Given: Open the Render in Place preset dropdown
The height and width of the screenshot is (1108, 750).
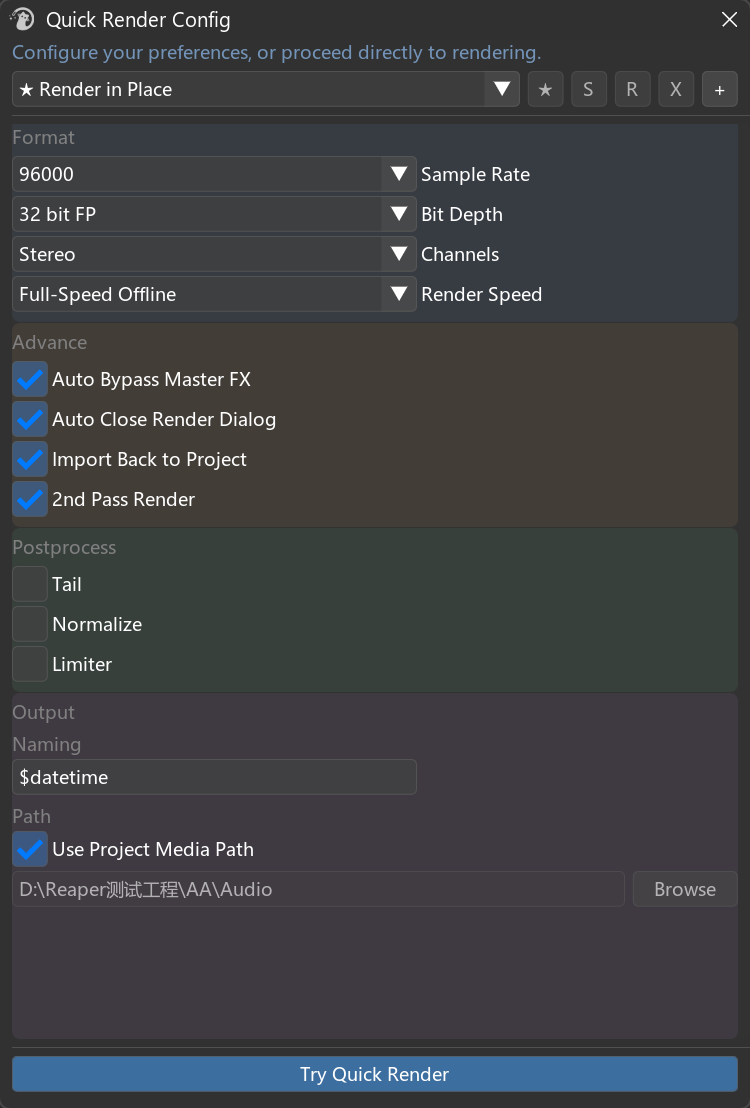Looking at the screenshot, I should click(x=266, y=90).
